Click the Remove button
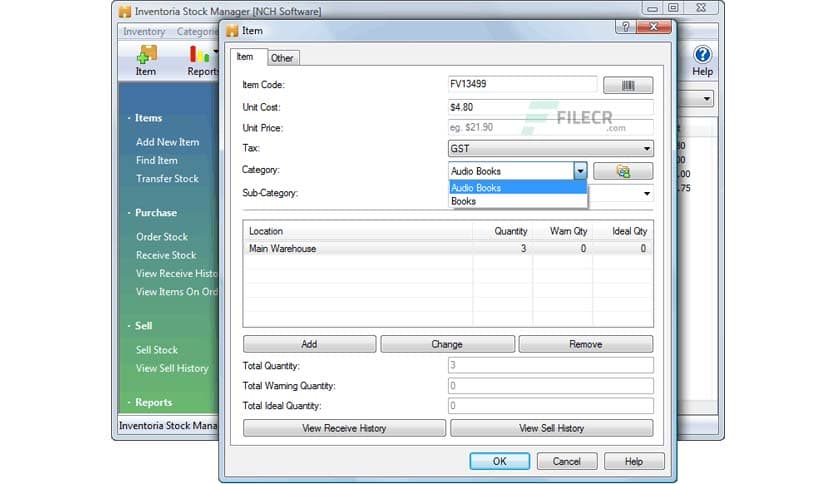The height and width of the screenshot is (484, 836). 585,344
